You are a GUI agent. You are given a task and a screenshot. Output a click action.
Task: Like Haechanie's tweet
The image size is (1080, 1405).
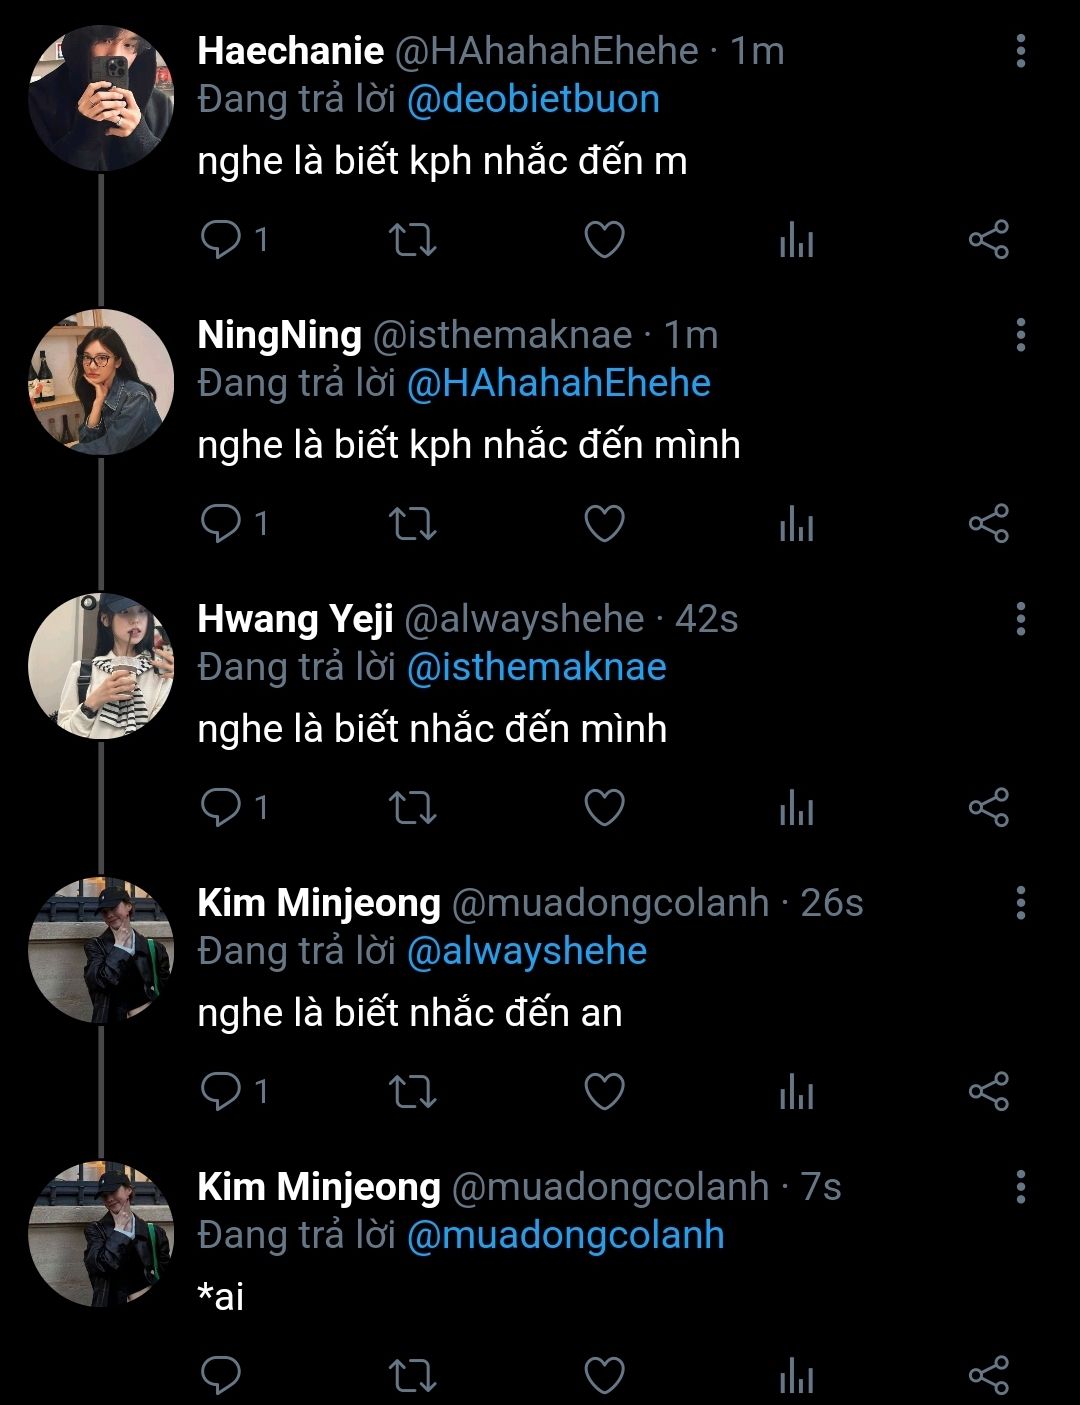[x=604, y=240]
